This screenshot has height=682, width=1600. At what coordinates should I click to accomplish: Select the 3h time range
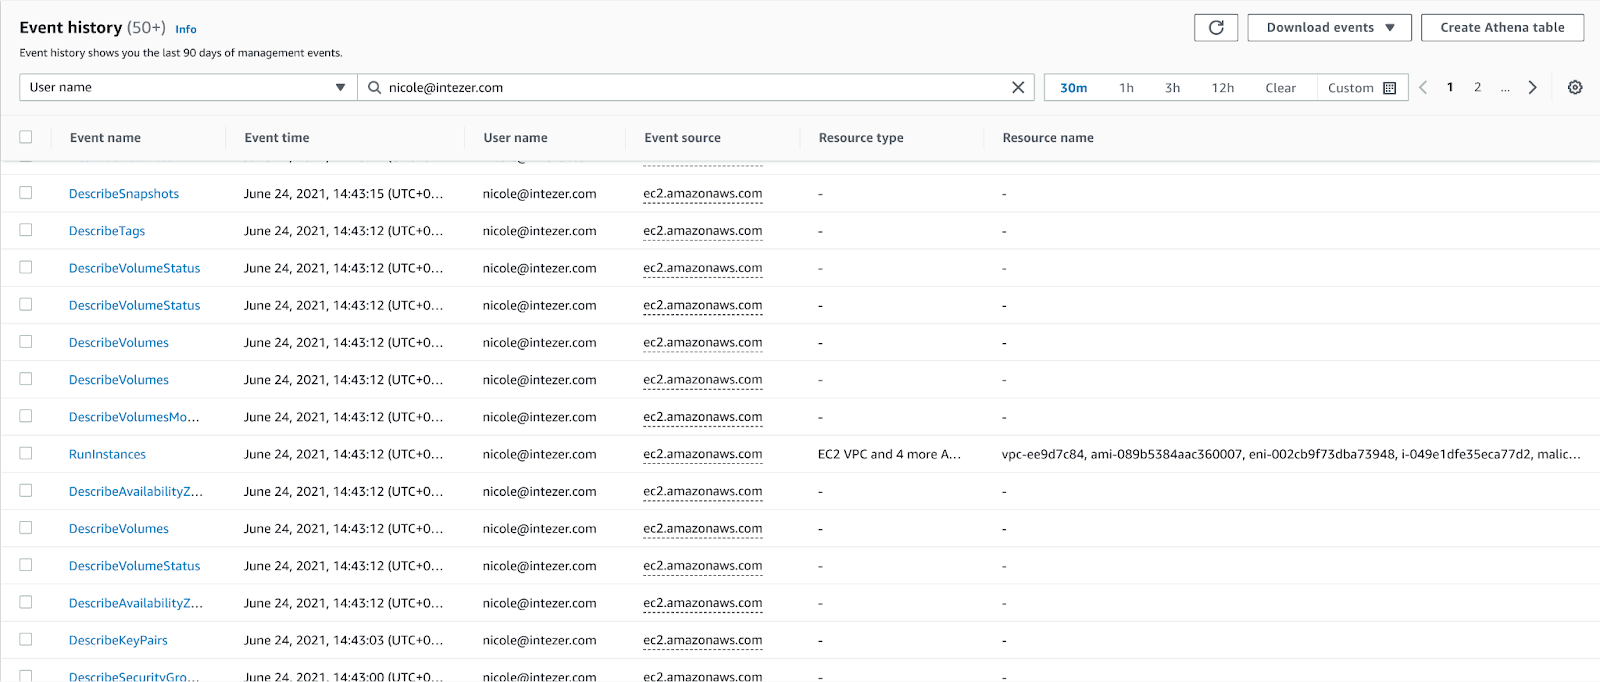coord(1172,88)
